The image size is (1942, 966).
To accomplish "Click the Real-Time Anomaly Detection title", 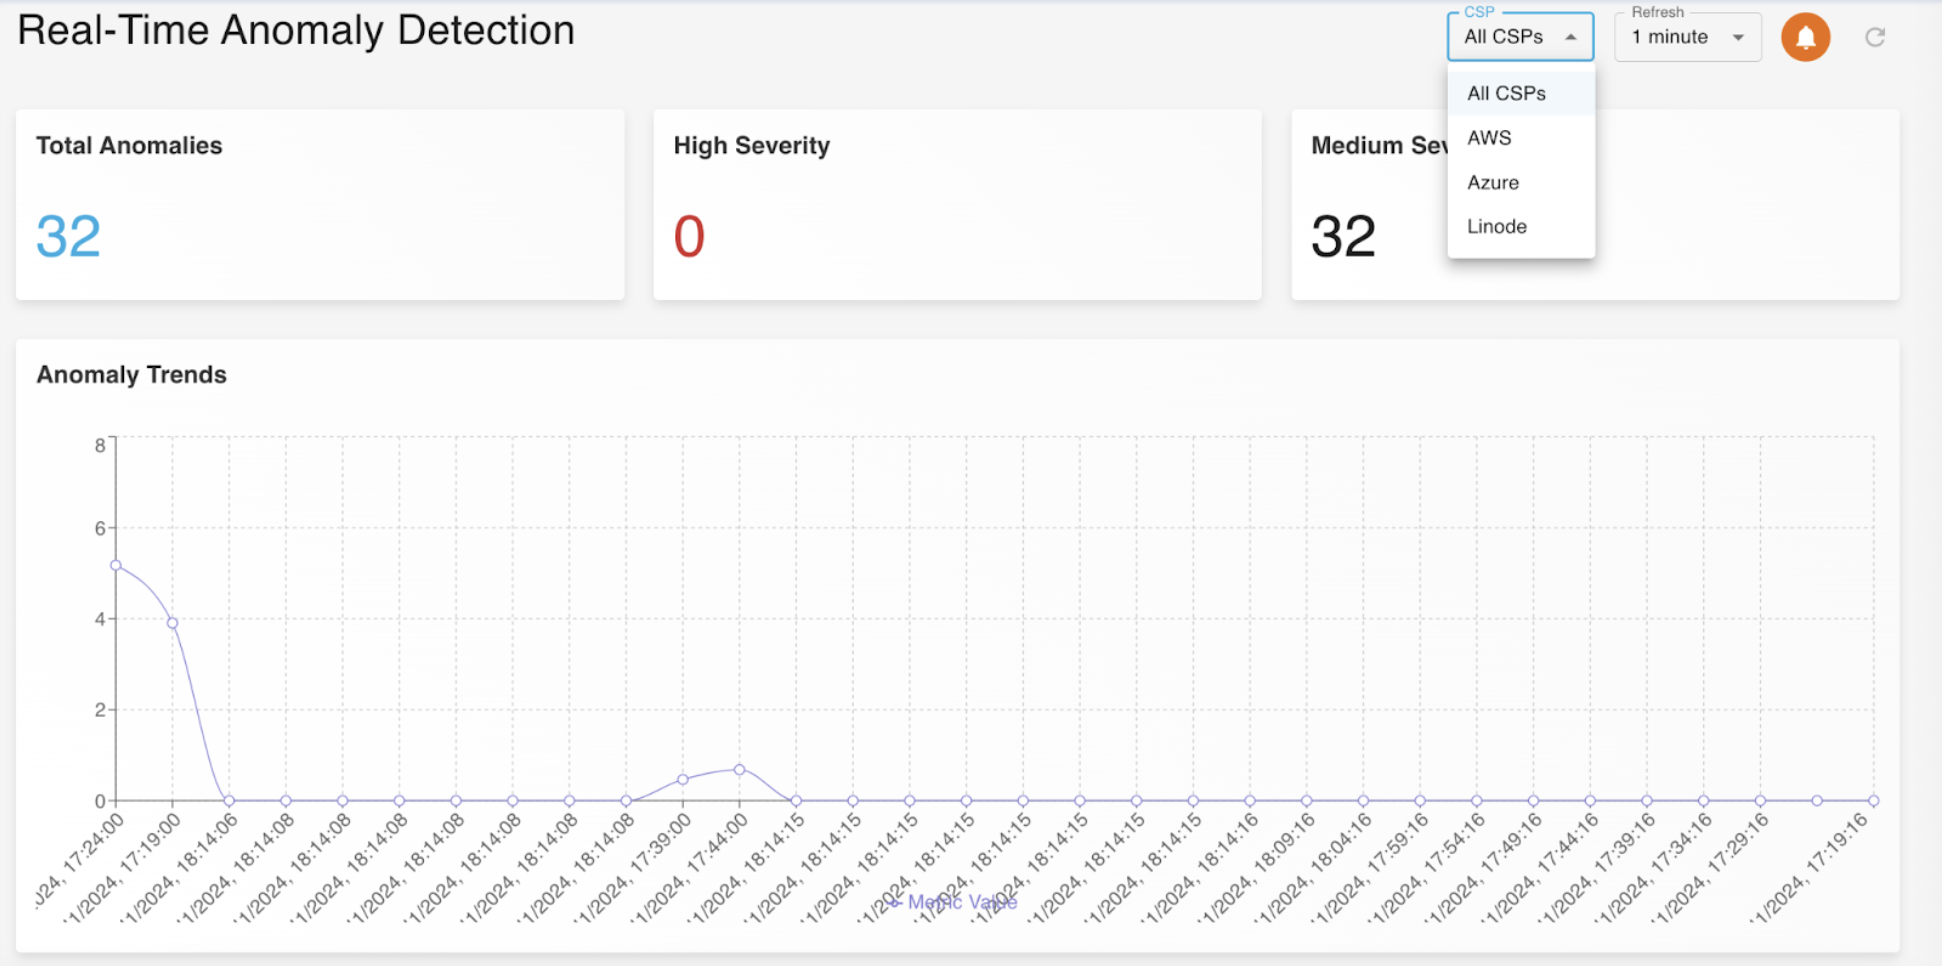I will pyautogui.click(x=296, y=30).
